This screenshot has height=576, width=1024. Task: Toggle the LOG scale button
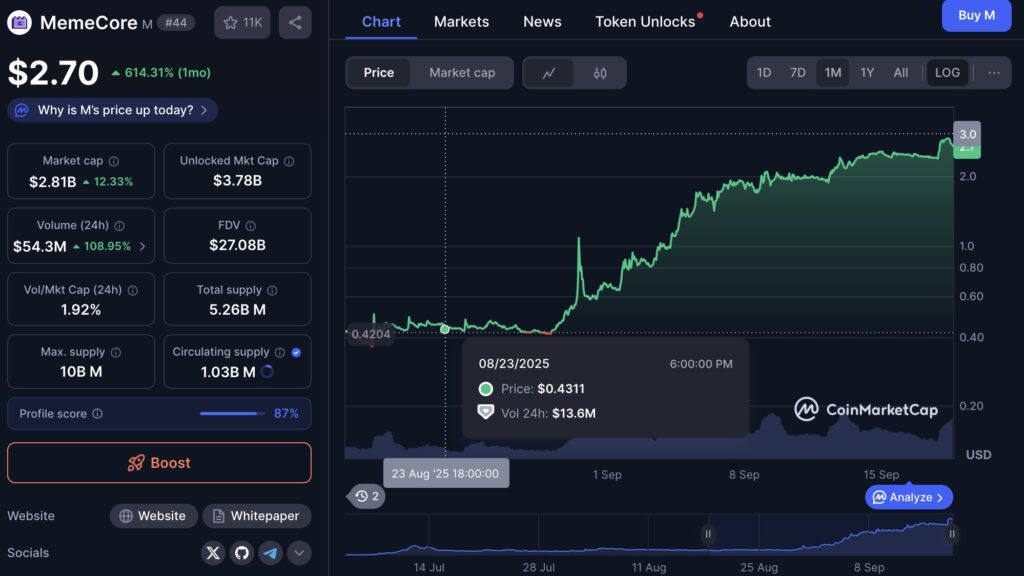point(947,72)
